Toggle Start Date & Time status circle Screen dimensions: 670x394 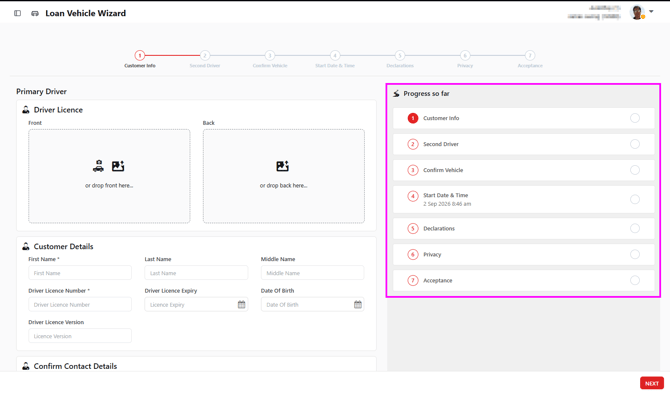(x=635, y=199)
